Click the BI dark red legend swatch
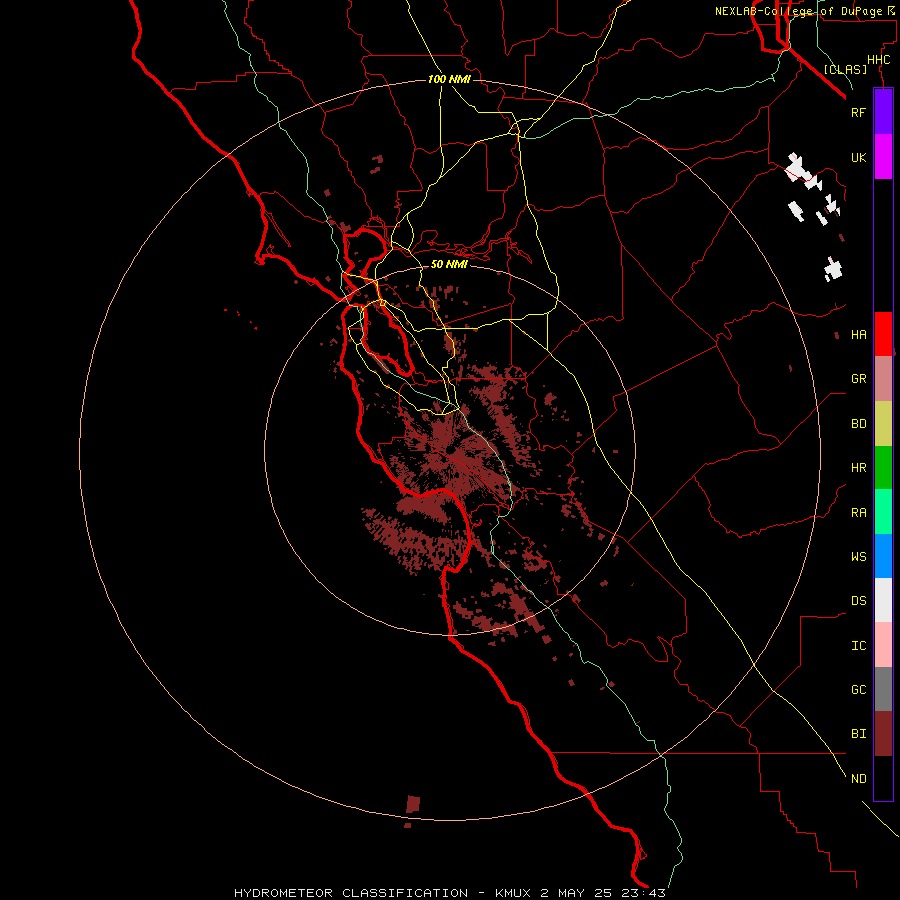The image size is (900, 900). click(883, 734)
